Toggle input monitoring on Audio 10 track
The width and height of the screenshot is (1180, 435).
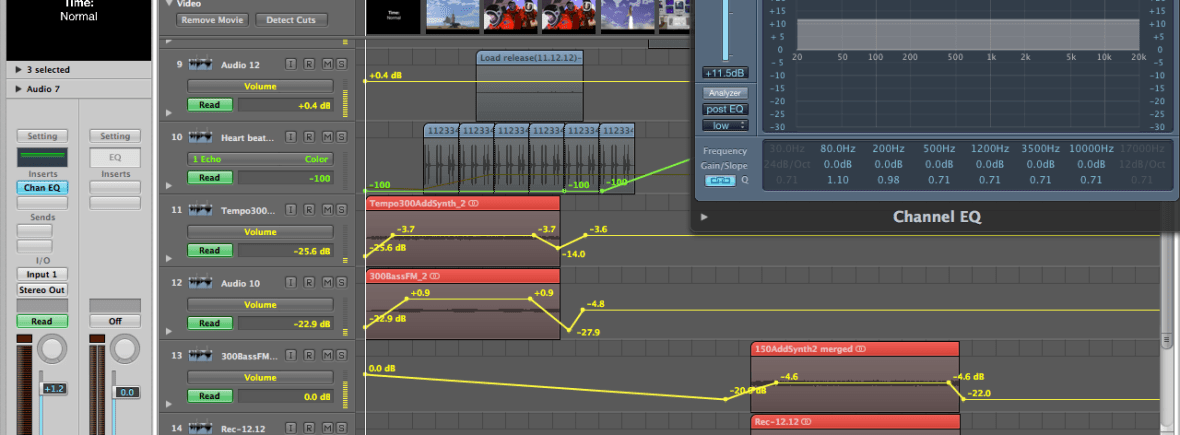(x=291, y=284)
